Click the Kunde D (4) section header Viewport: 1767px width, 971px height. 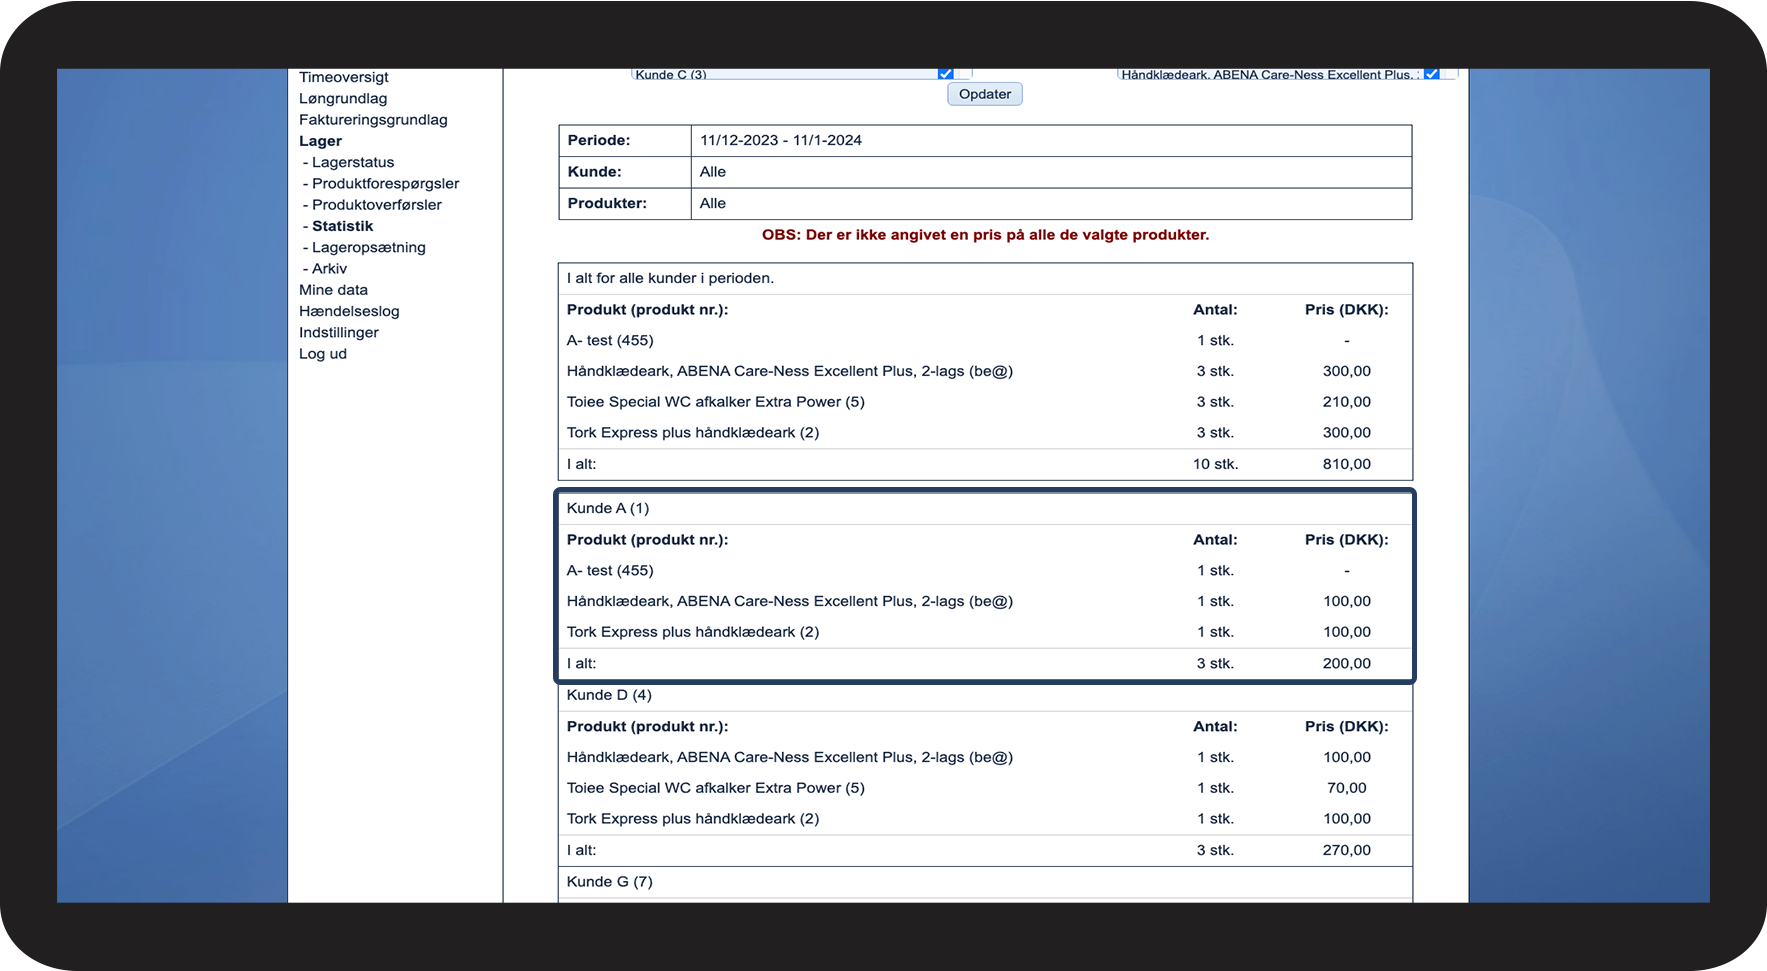tap(609, 695)
